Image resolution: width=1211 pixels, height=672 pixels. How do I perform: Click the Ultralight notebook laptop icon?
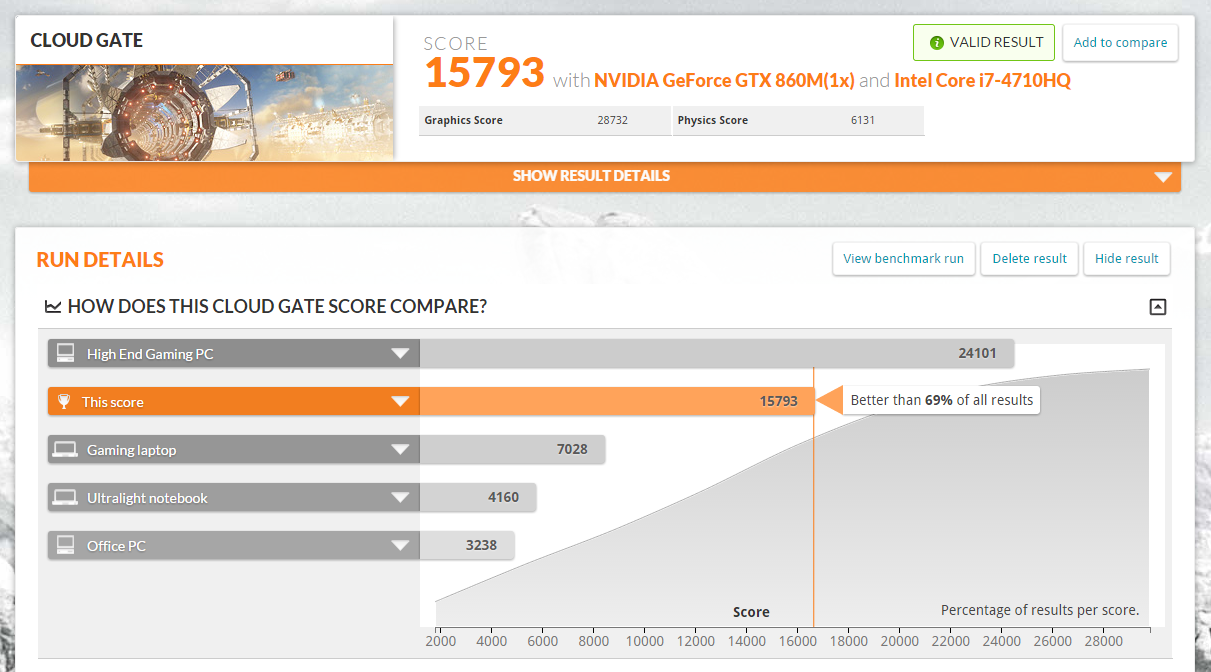pos(66,497)
